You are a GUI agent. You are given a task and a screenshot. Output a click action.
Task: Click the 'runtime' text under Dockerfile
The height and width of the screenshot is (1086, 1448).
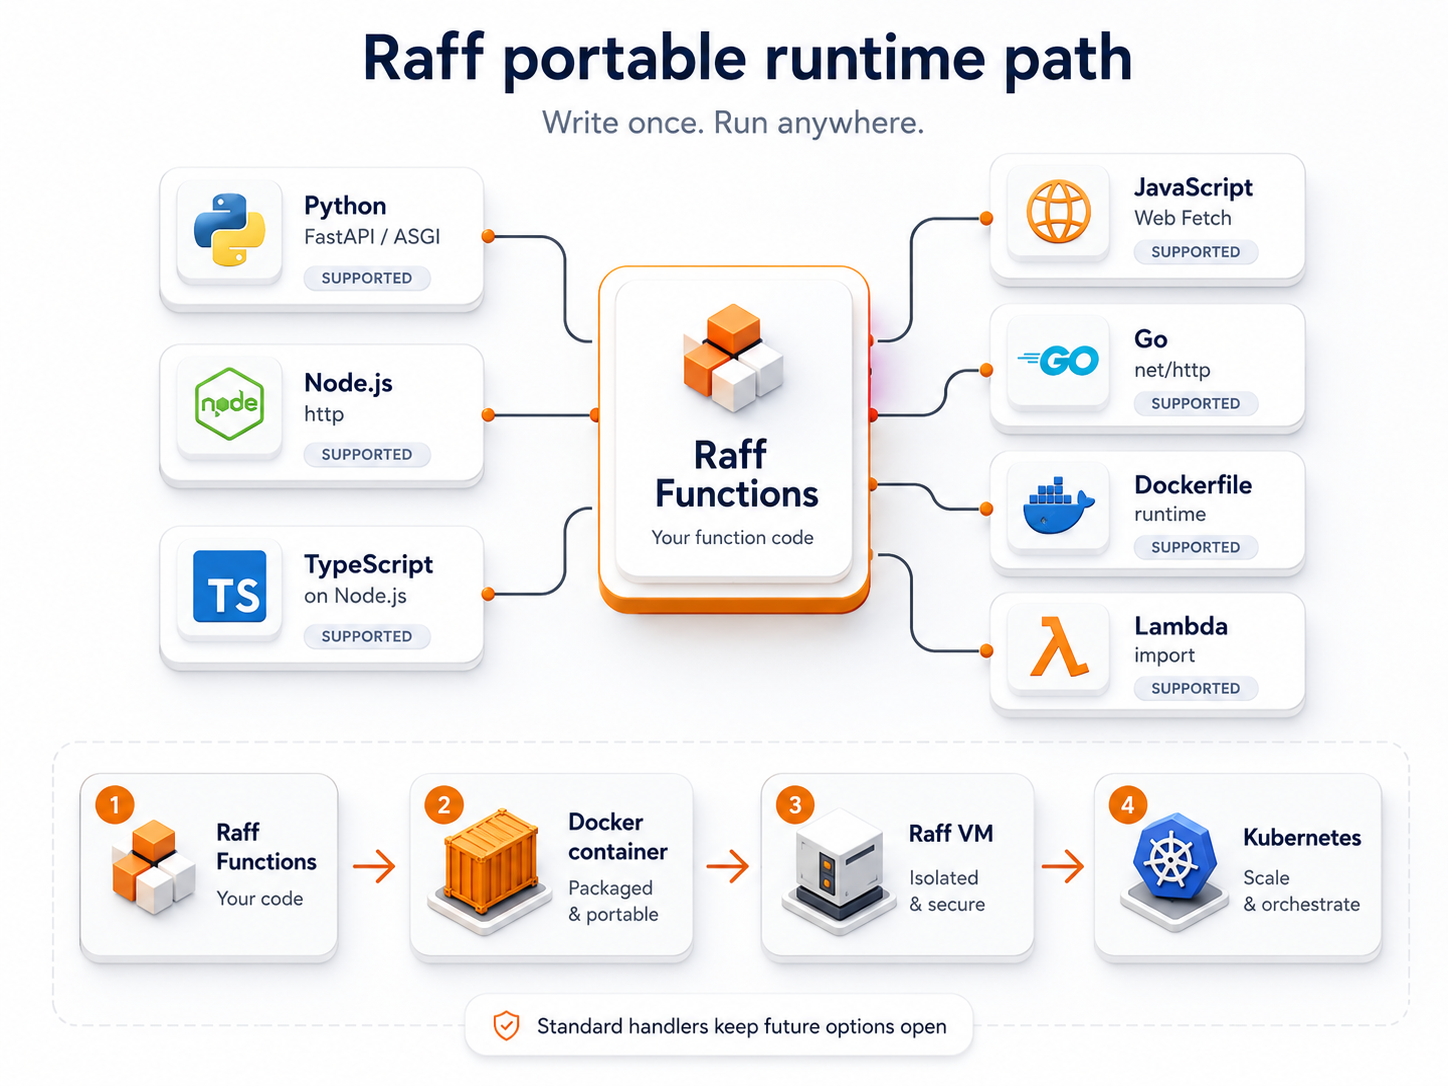coord(1170,514)
